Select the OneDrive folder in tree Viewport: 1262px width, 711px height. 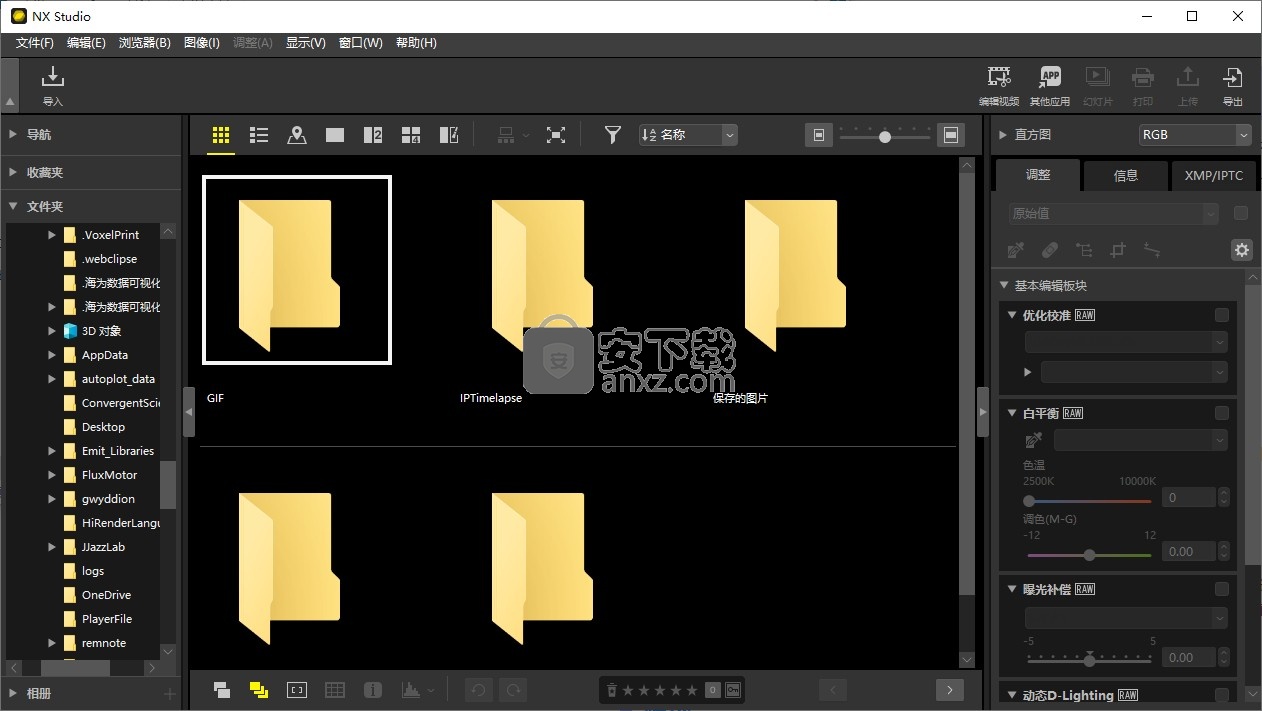[x=106, y=595]
